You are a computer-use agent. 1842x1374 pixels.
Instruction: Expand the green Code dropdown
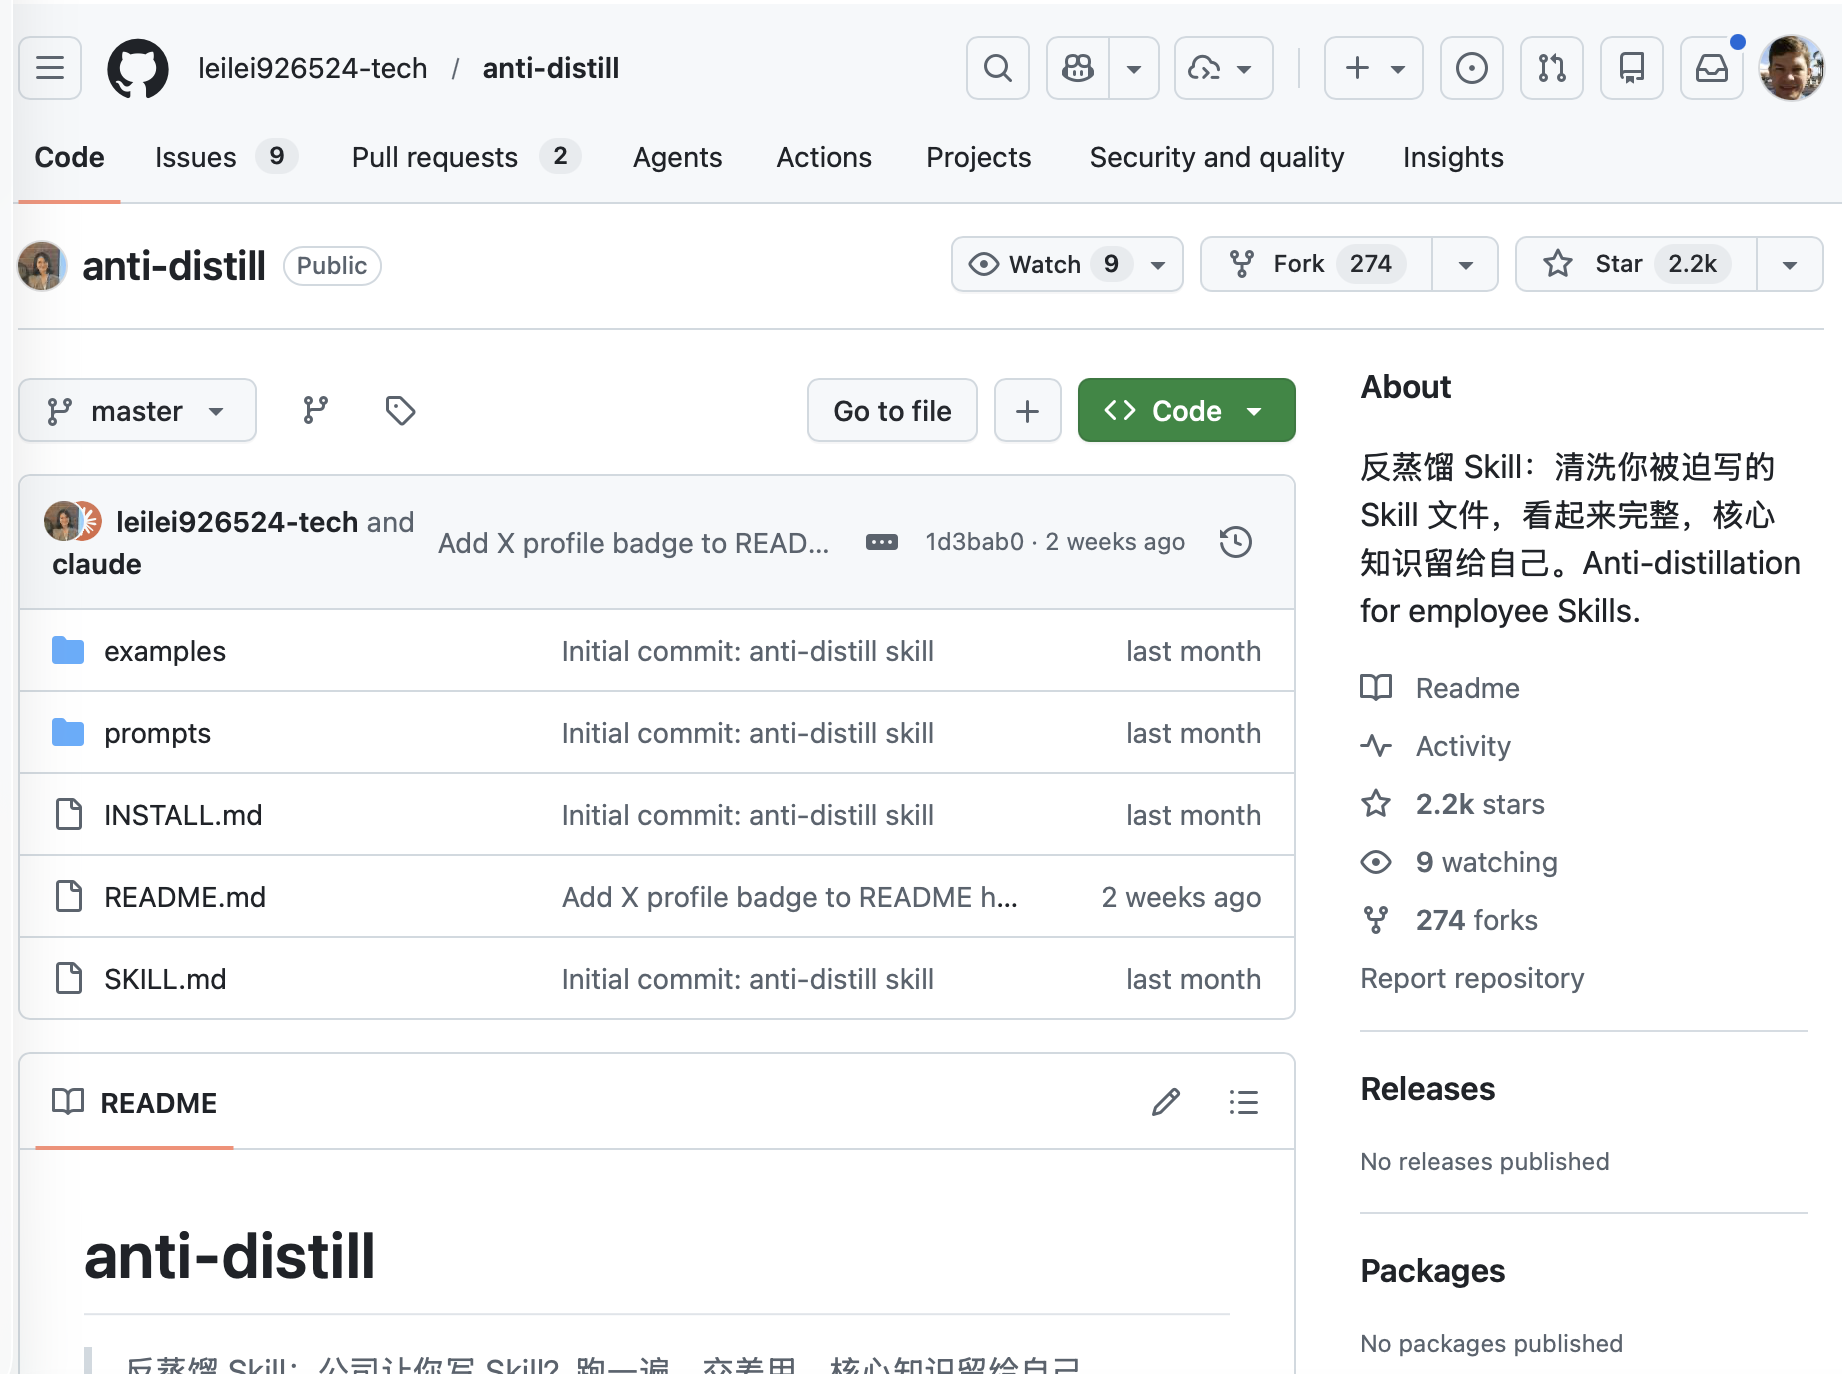click(x=1186, y=410)
